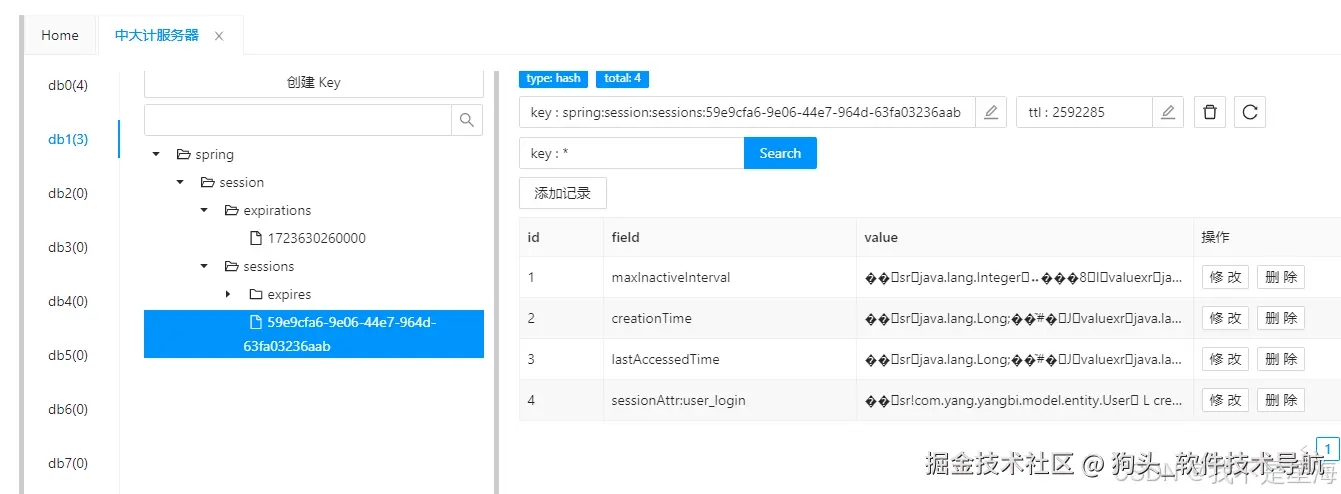This screenshot has height=494, width=1341.
Task: Select database db6(0)
Action: pyautogui.click(x=68, y=409)
